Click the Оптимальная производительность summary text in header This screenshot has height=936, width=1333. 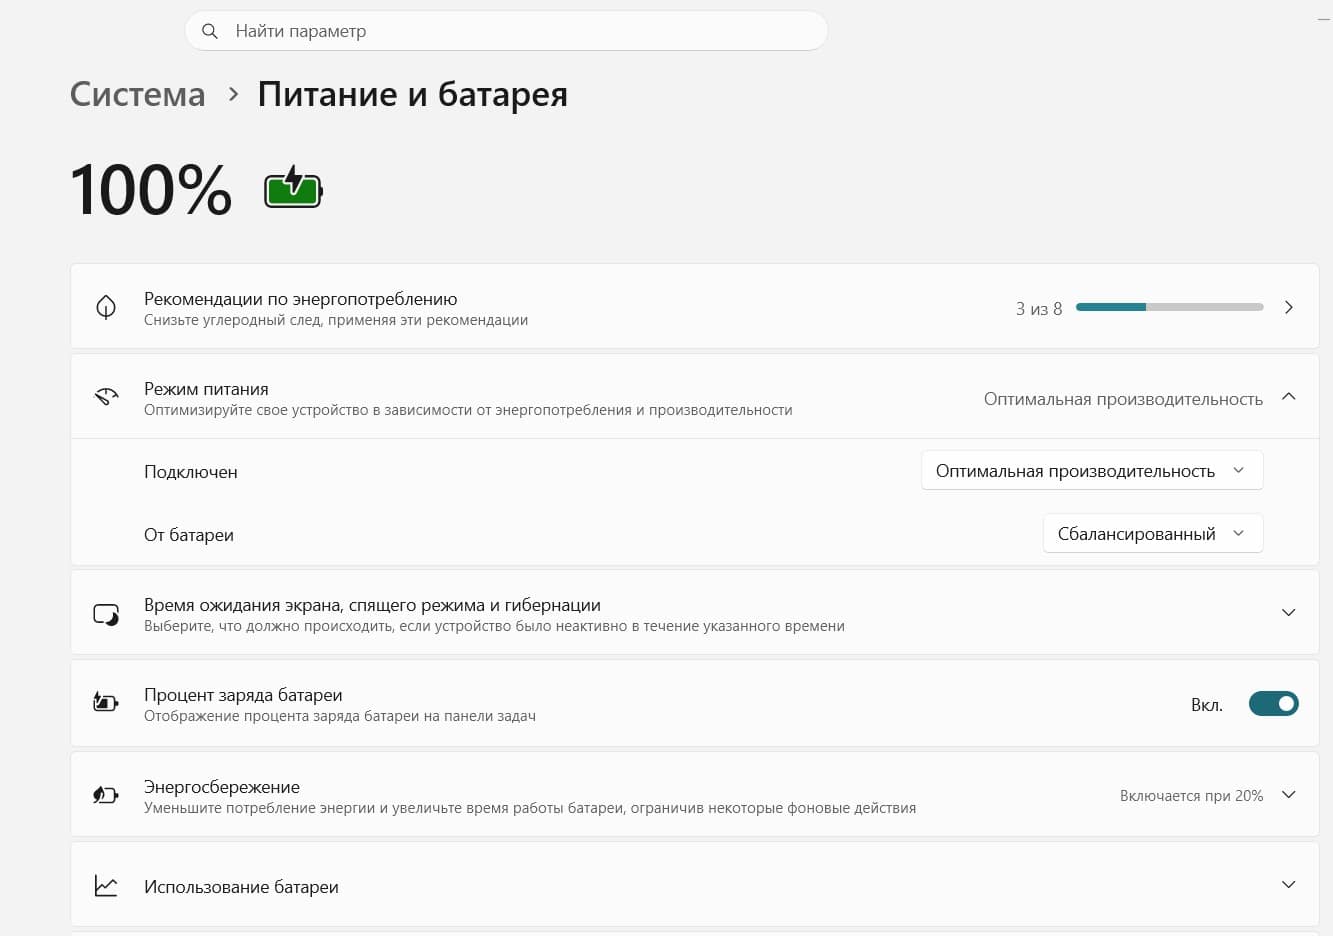tap(1123, 399)
